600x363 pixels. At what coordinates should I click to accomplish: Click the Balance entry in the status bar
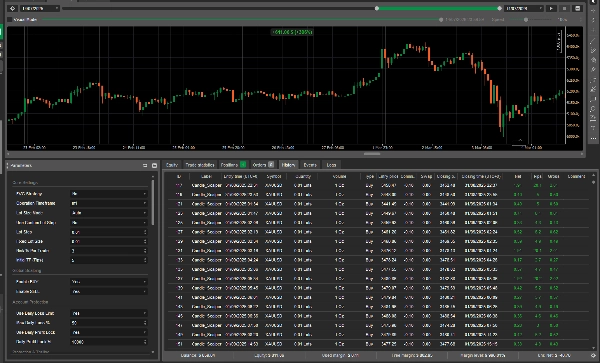click(x=198, y=356)
